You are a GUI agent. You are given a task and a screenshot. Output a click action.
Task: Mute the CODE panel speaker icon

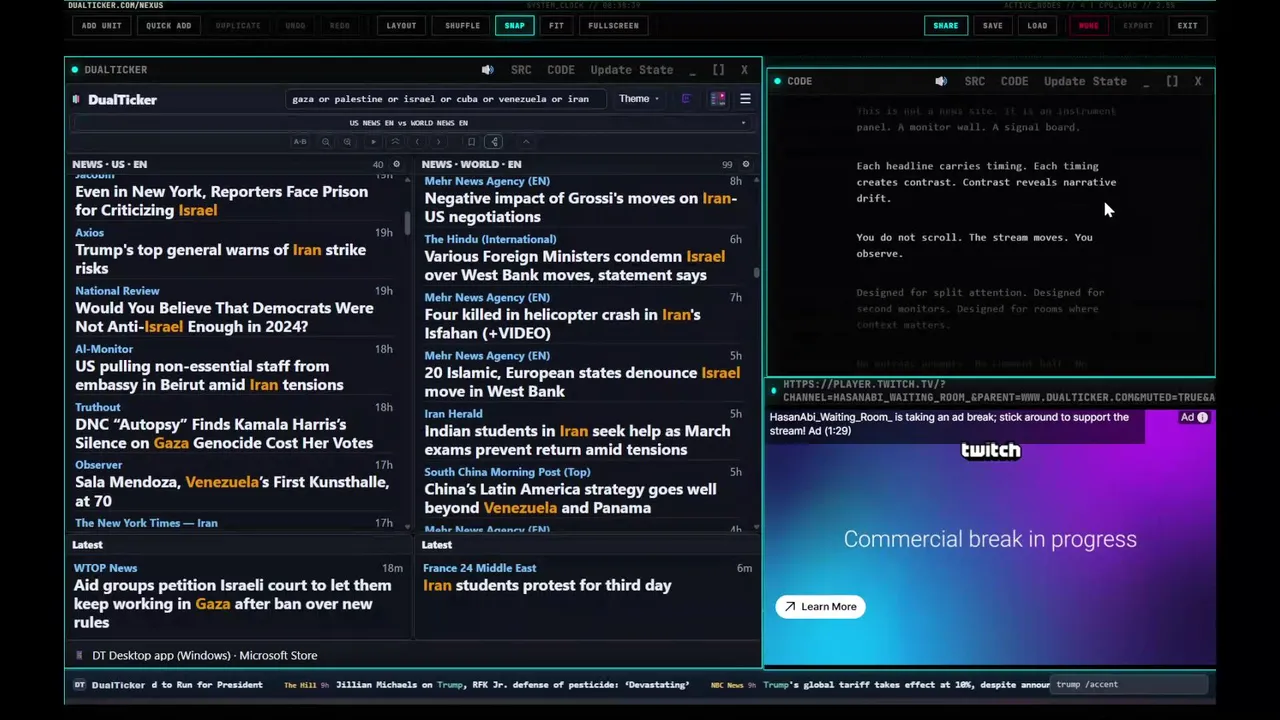[x=941, y=81]
